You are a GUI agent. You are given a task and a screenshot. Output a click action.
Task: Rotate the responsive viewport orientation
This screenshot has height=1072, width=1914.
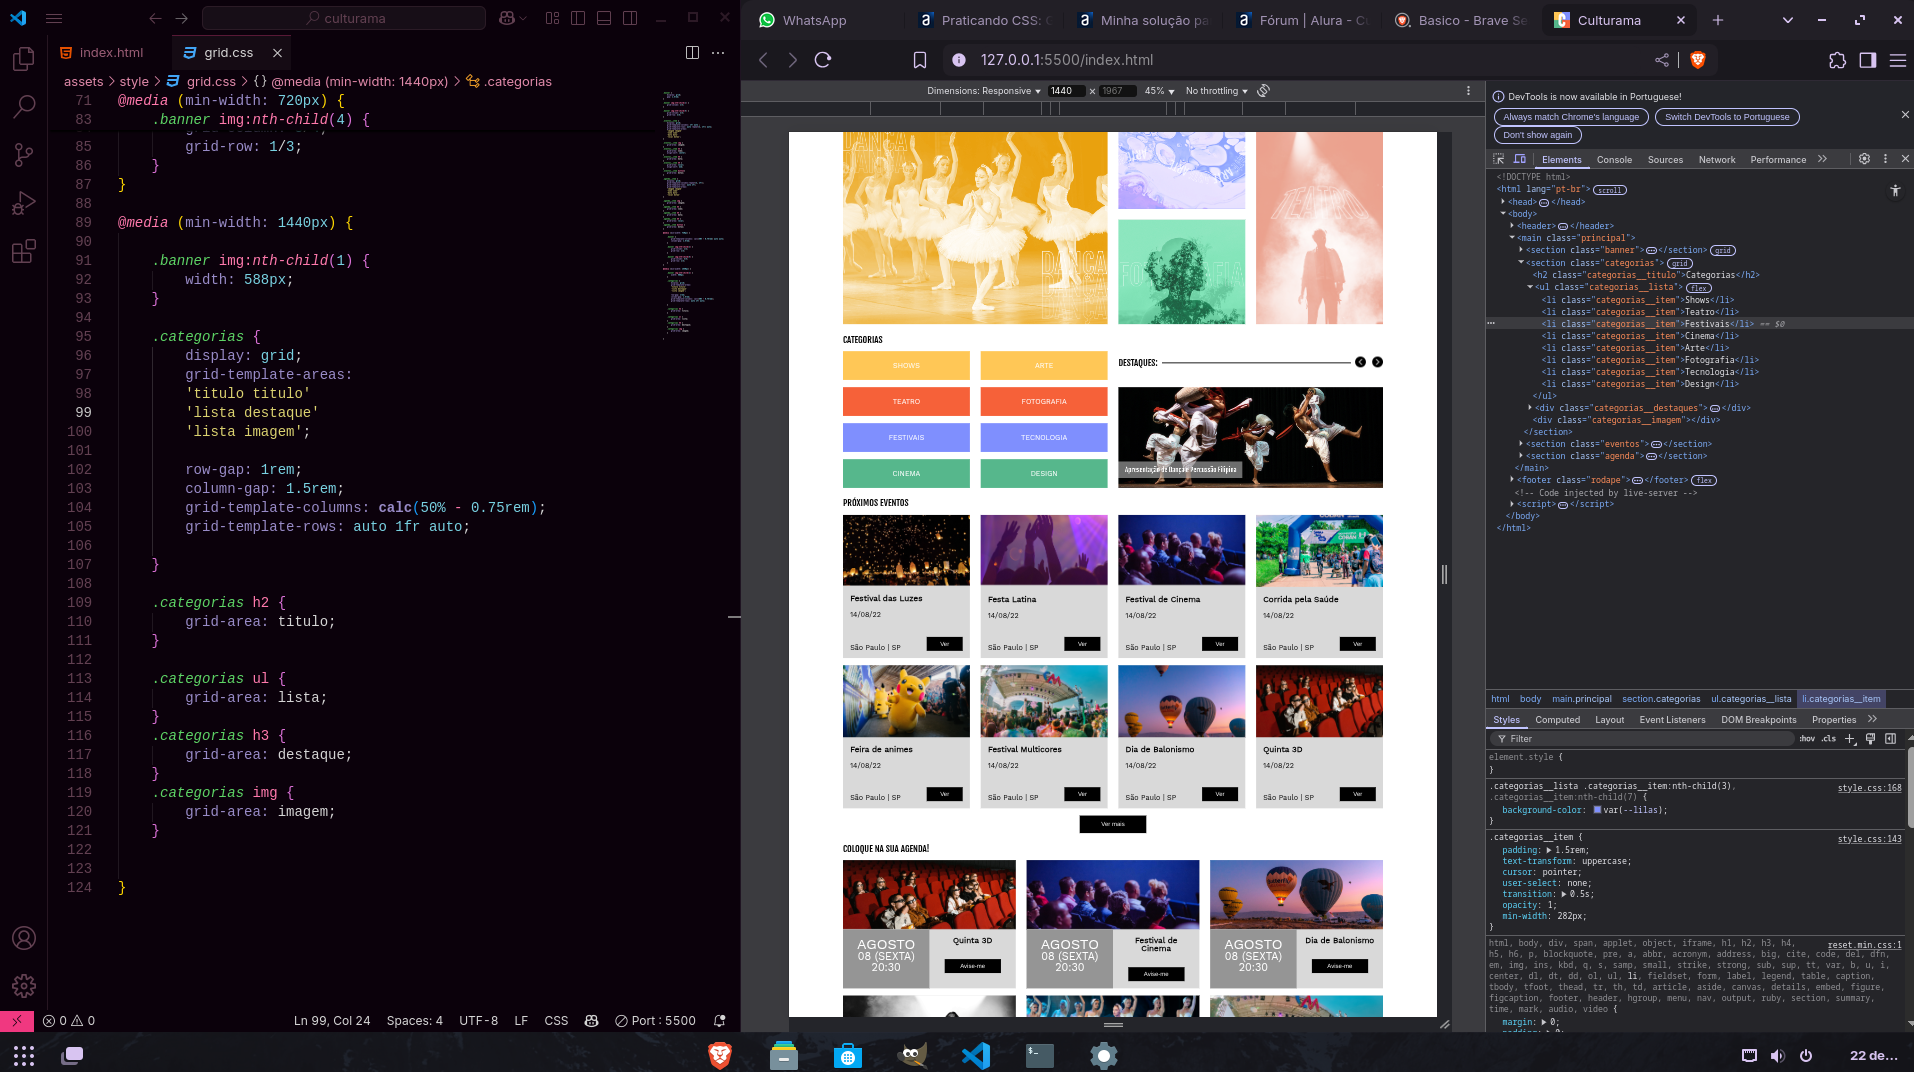[x=1264, y=91]
